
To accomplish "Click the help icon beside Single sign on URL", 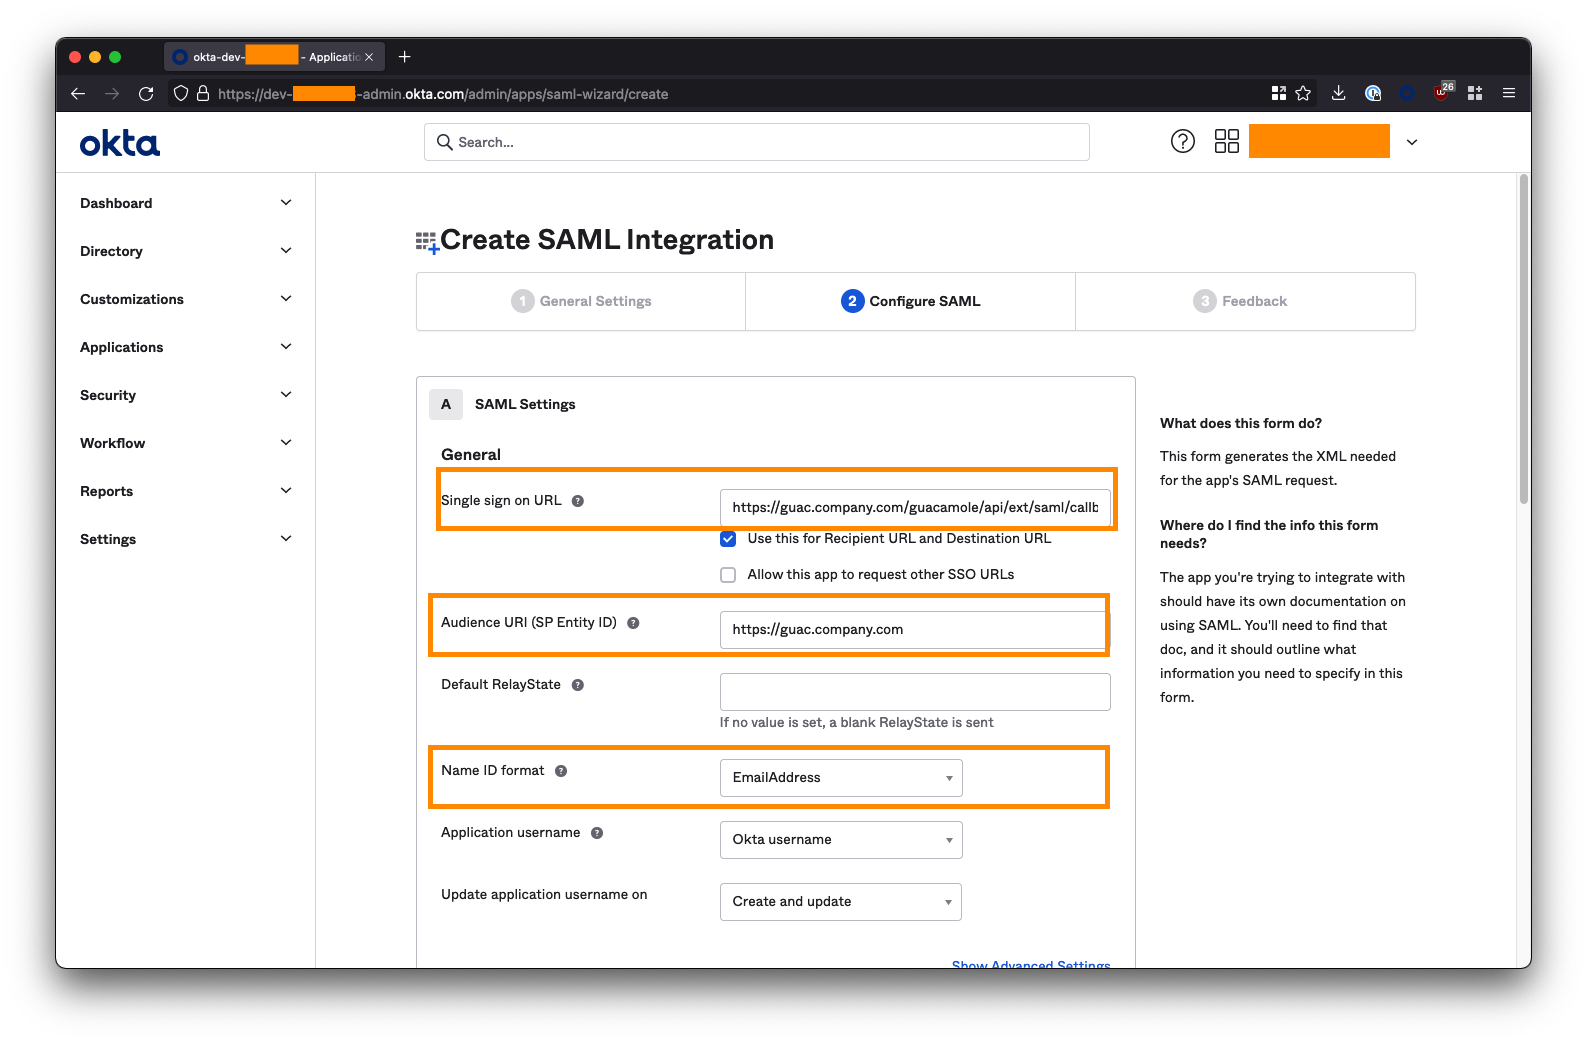I will click(578, 501).
